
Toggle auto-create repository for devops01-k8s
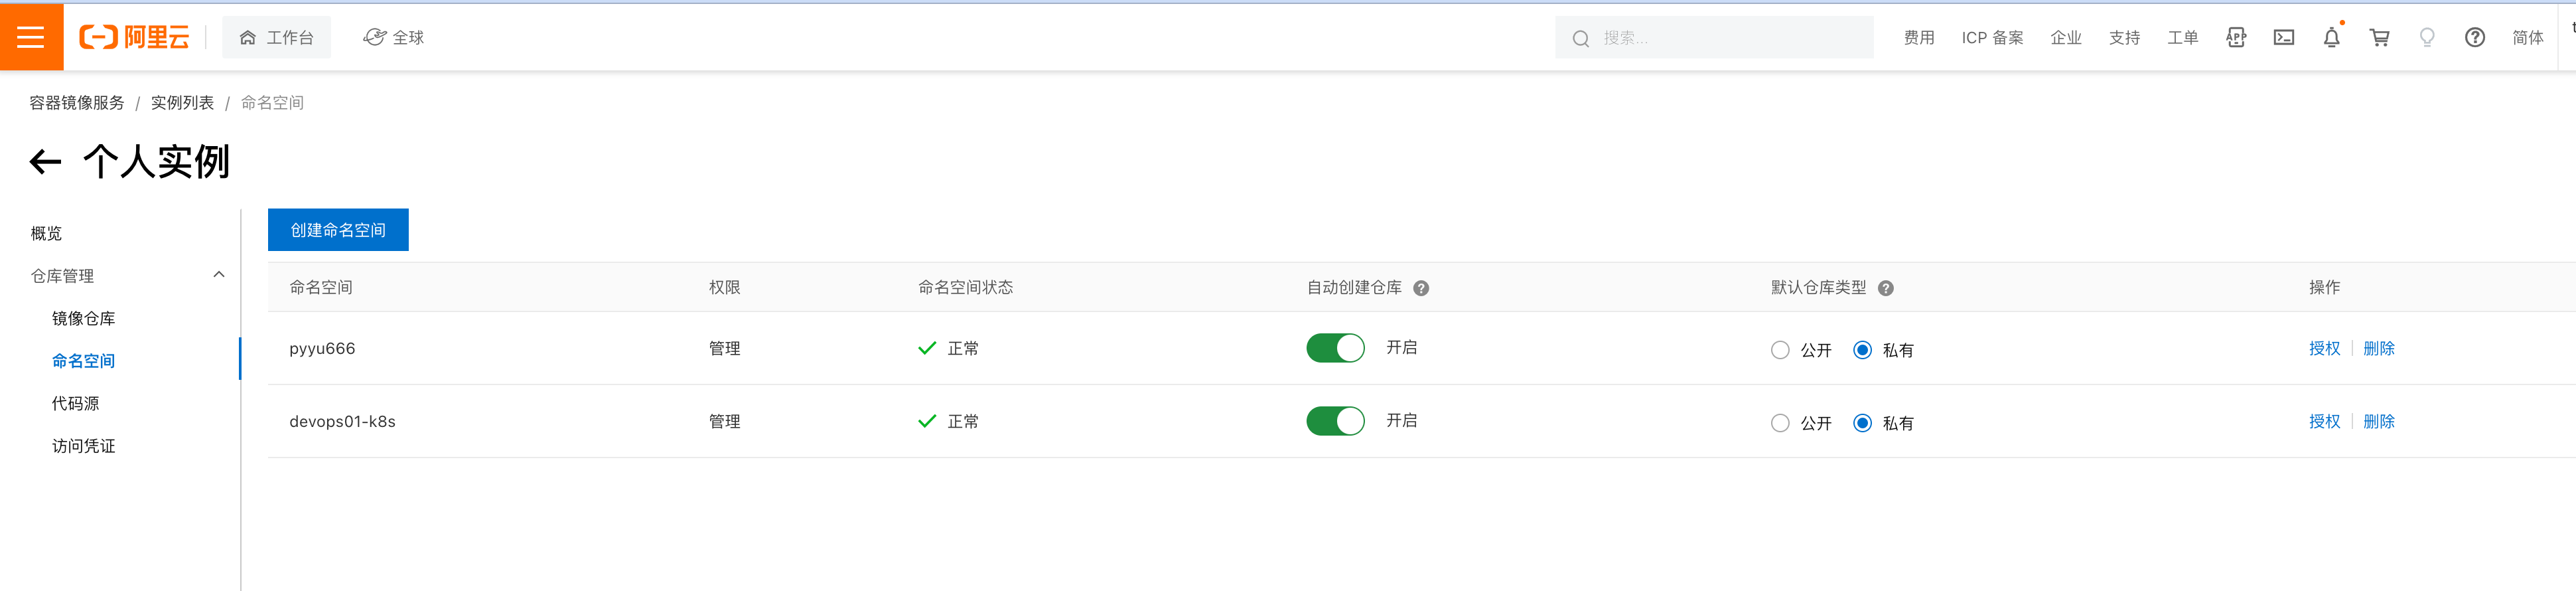pos(1335,421)
